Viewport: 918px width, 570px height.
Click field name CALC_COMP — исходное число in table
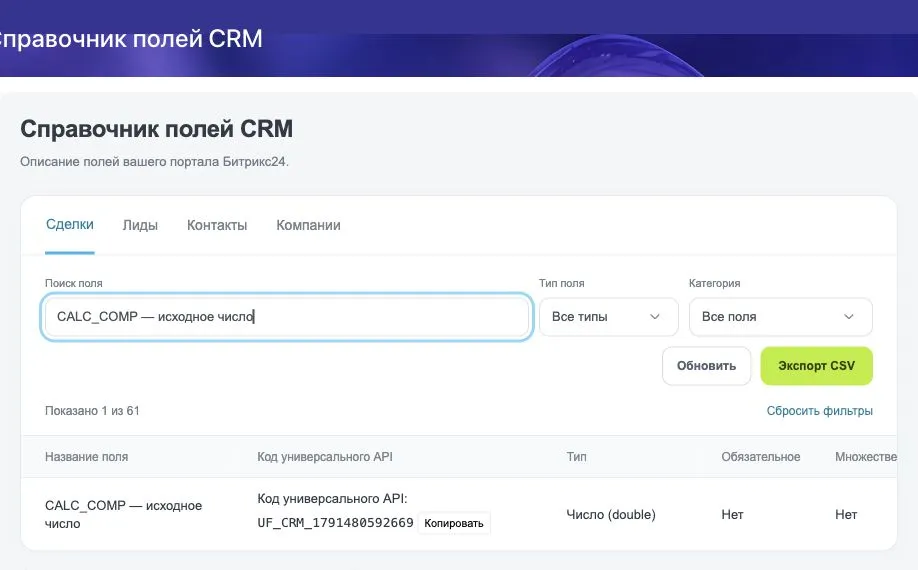(x=124, y=514)
